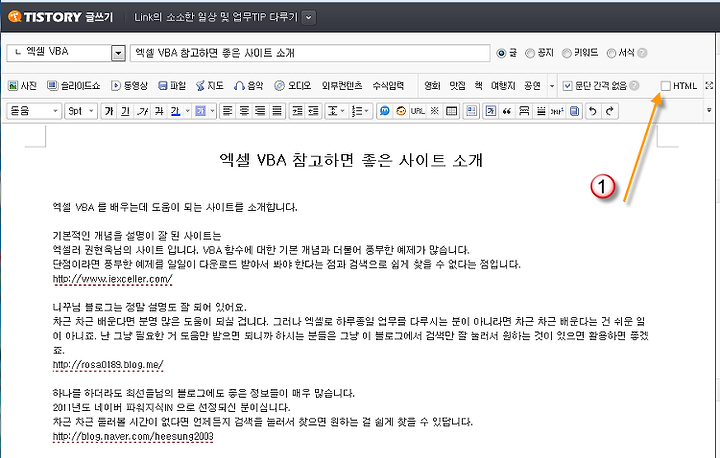The height and width of the screenshot is (458, 720).
Task: Attach a file with 파일 button
Action: click(x=172, y=85)
